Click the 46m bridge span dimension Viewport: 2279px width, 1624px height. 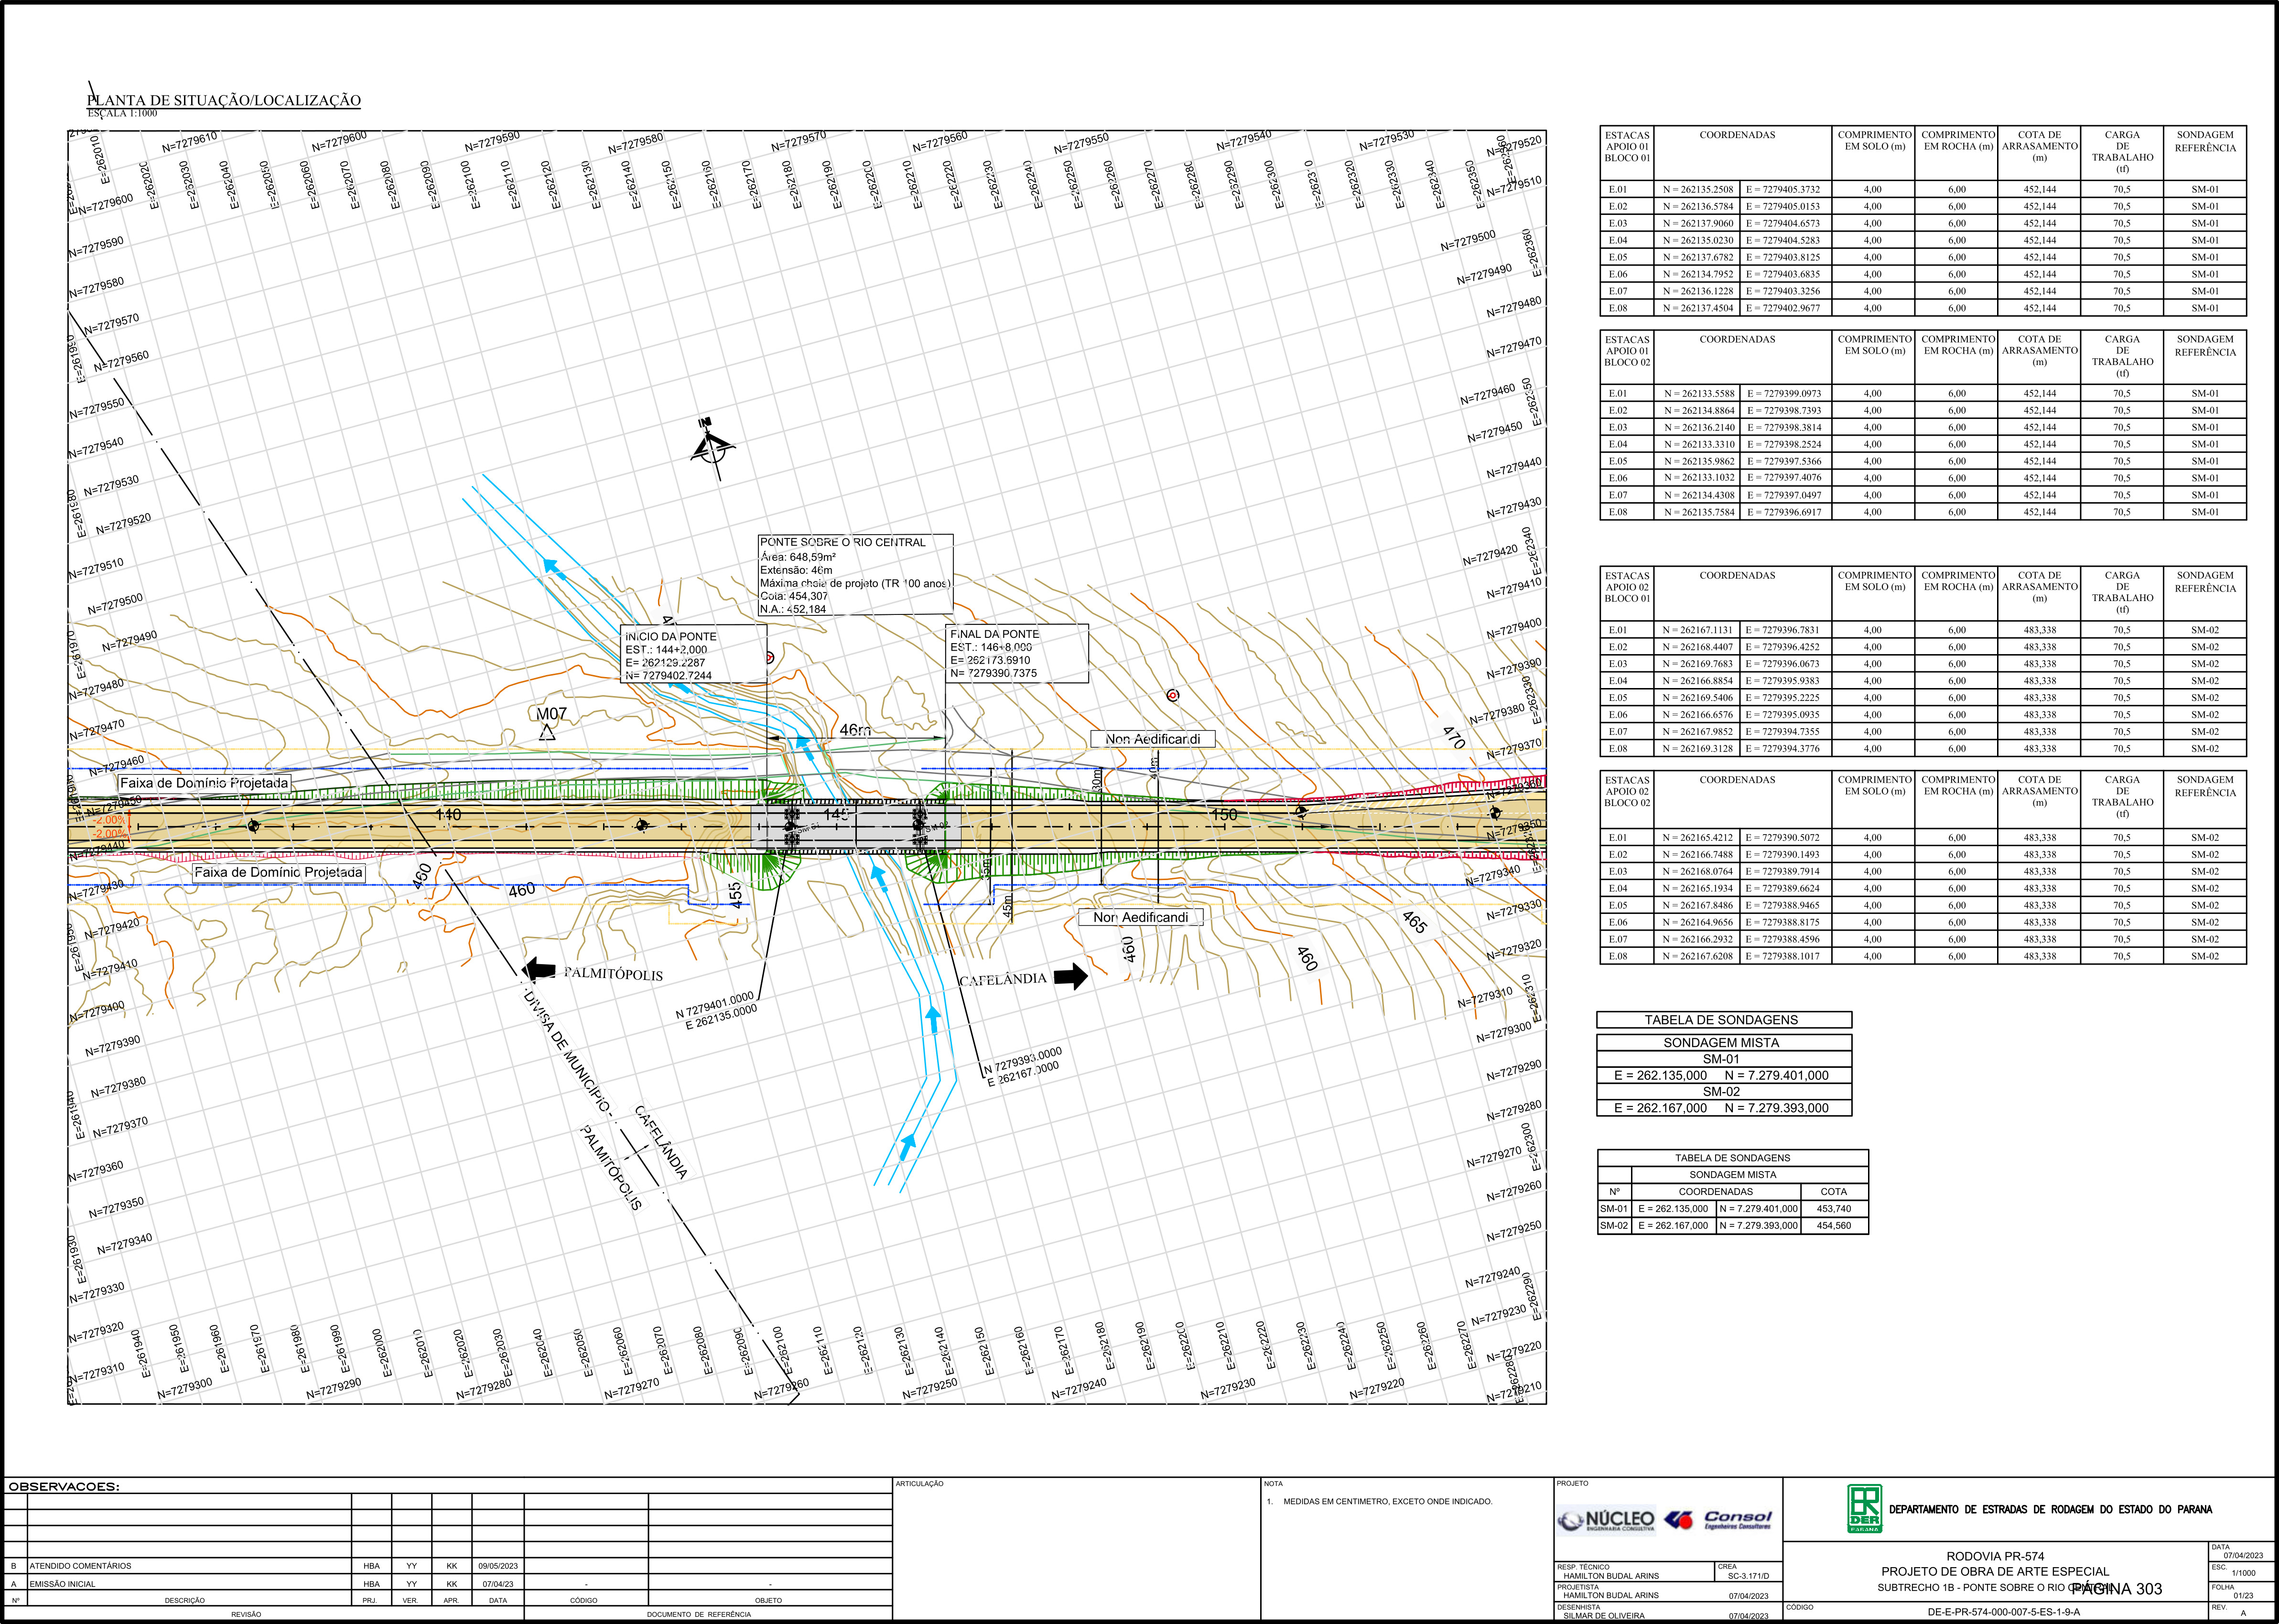[855, 730]
